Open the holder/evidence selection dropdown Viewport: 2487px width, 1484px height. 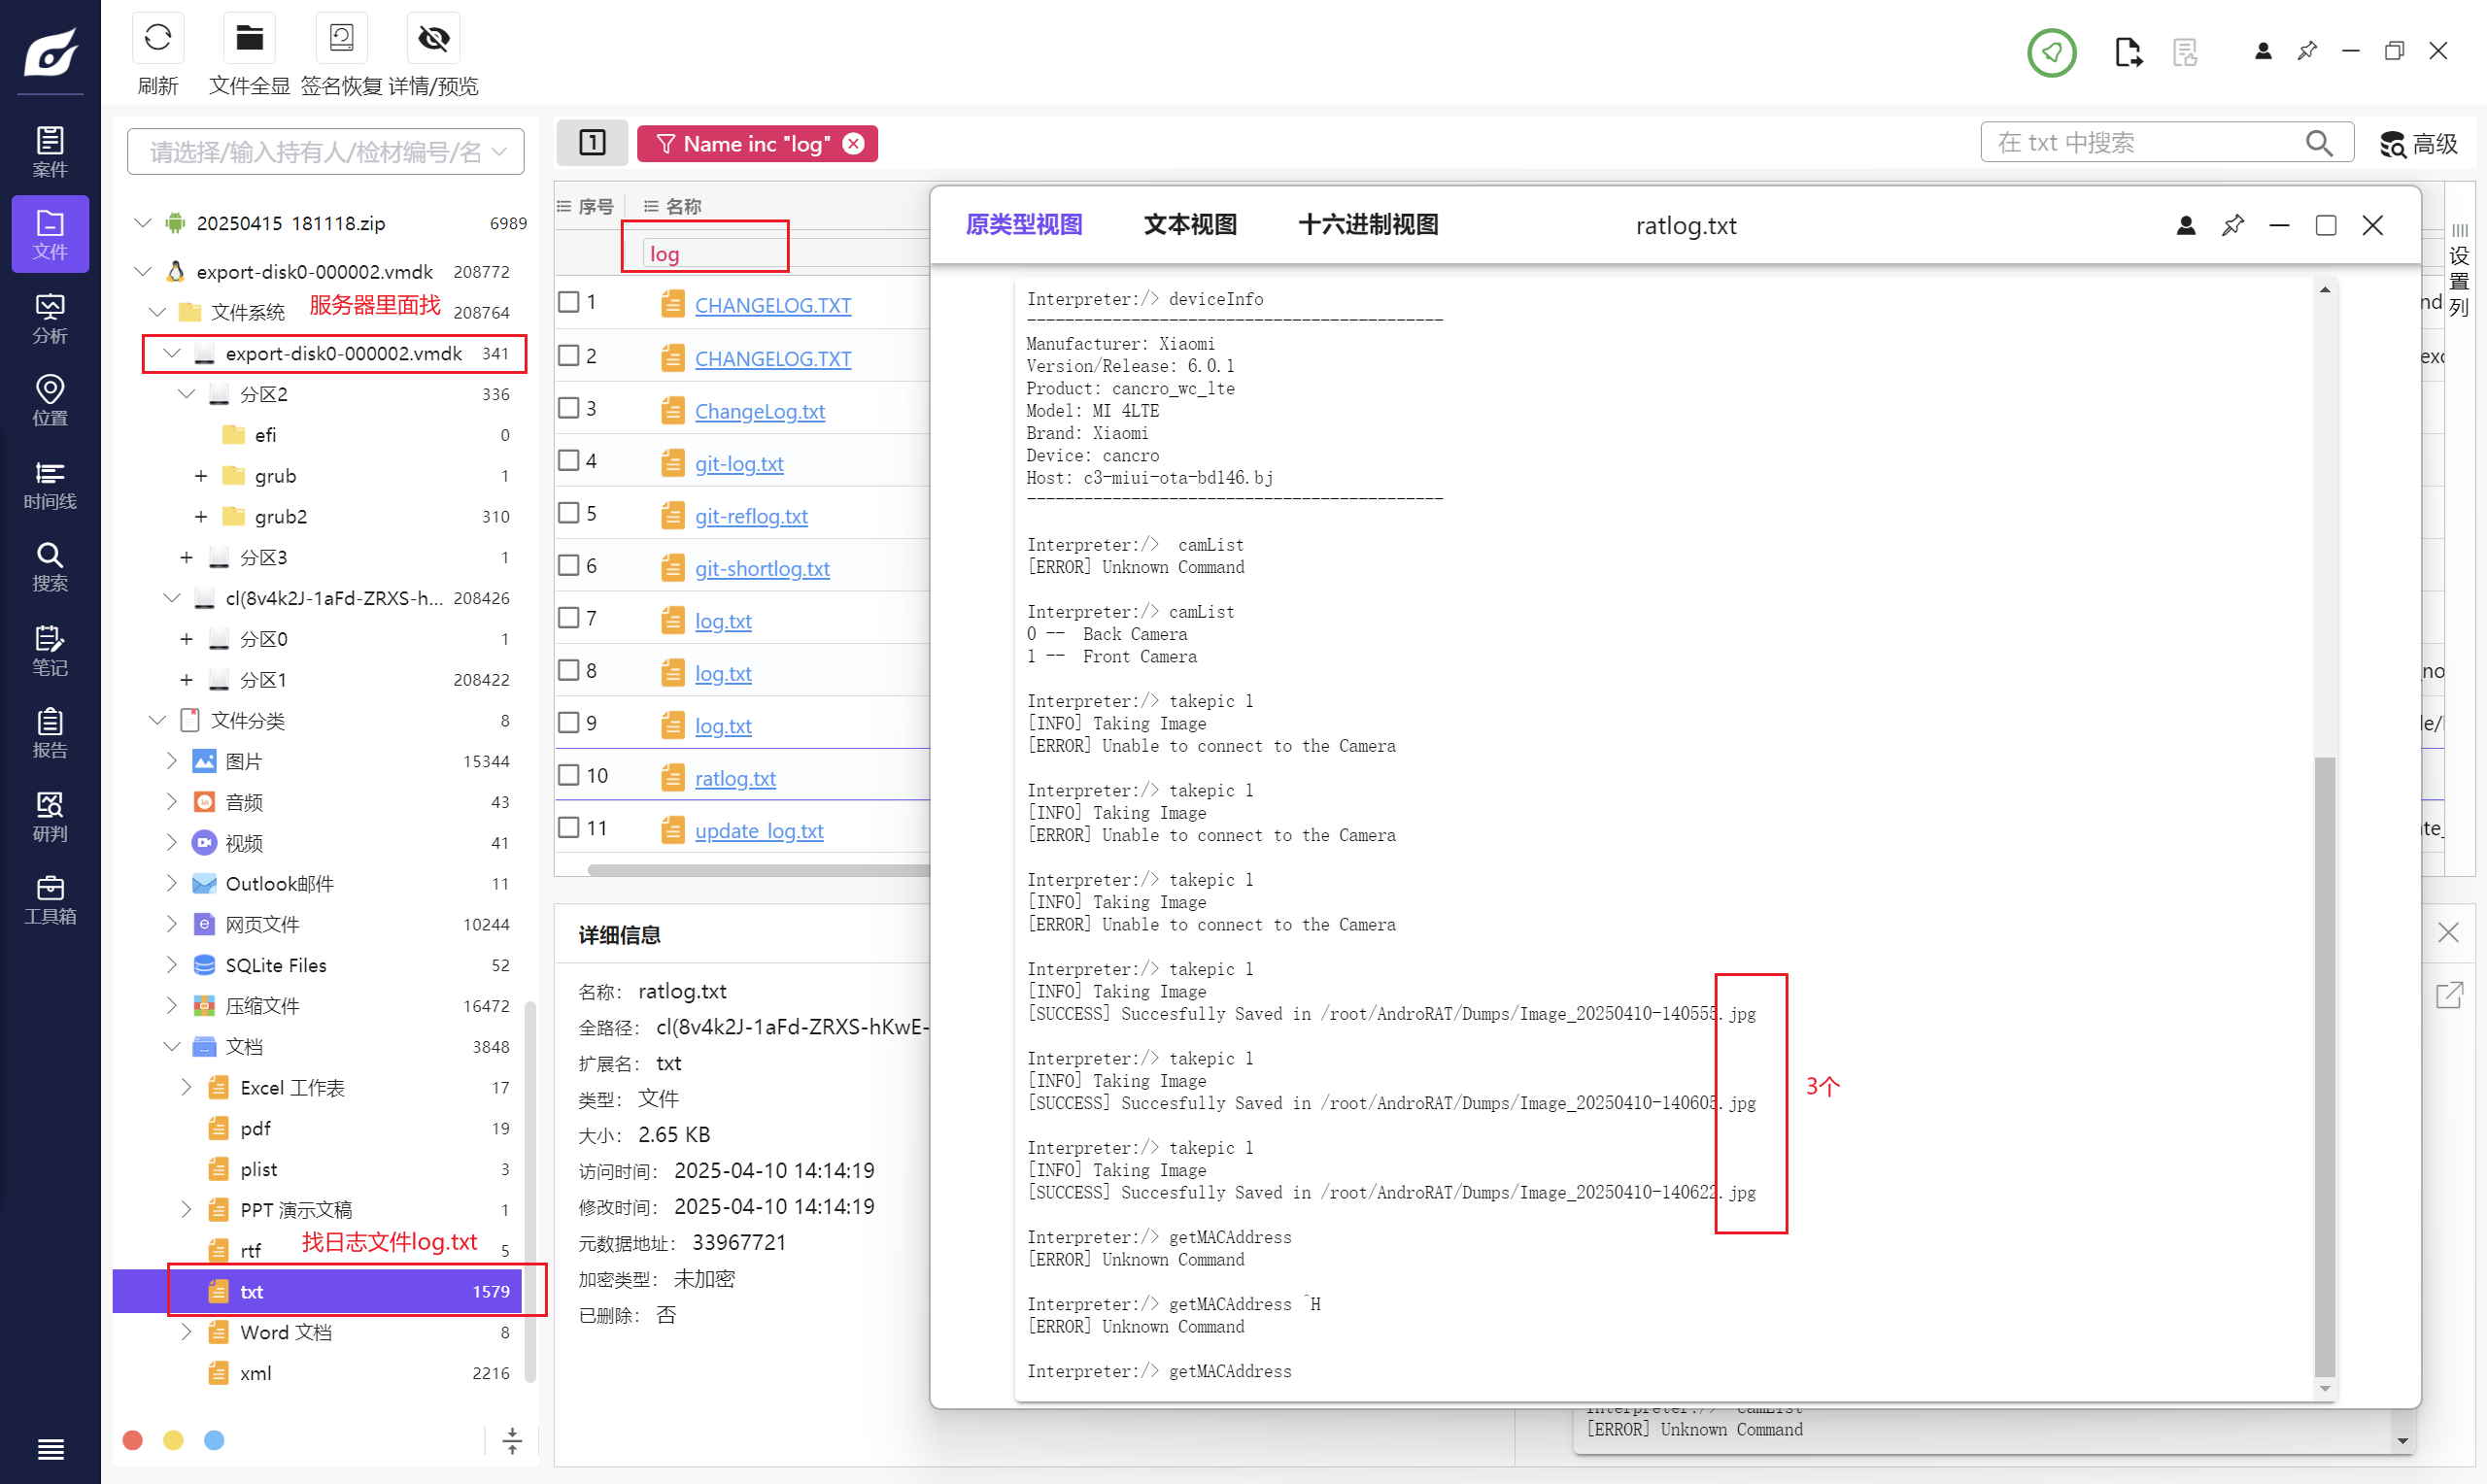[x=325, y=151]
